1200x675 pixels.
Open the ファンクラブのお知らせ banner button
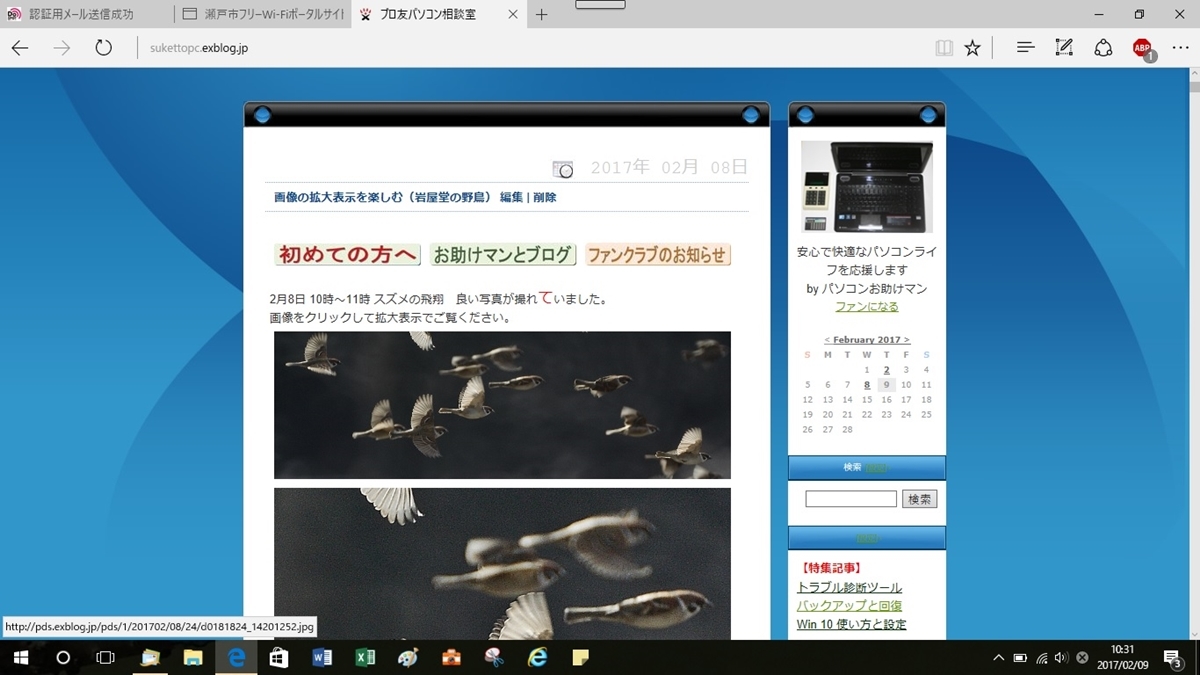[658, 255]
